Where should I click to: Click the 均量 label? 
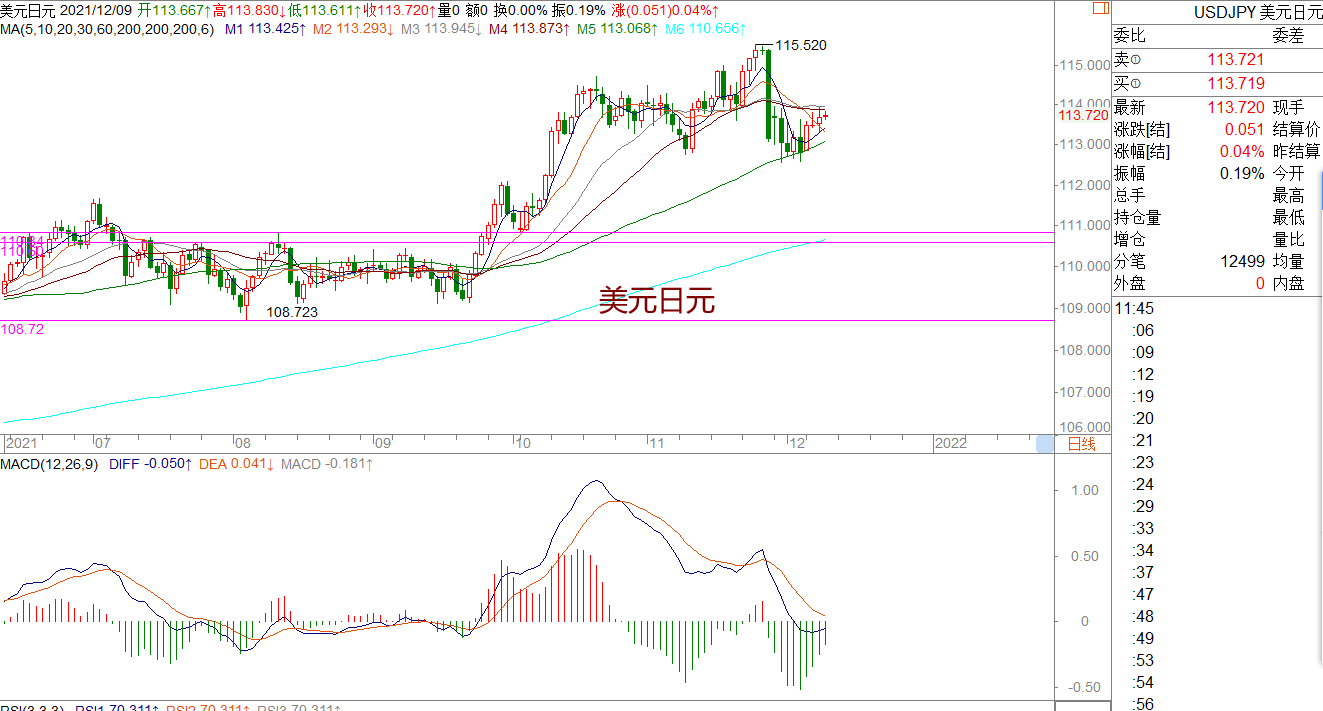point(1289,262)
